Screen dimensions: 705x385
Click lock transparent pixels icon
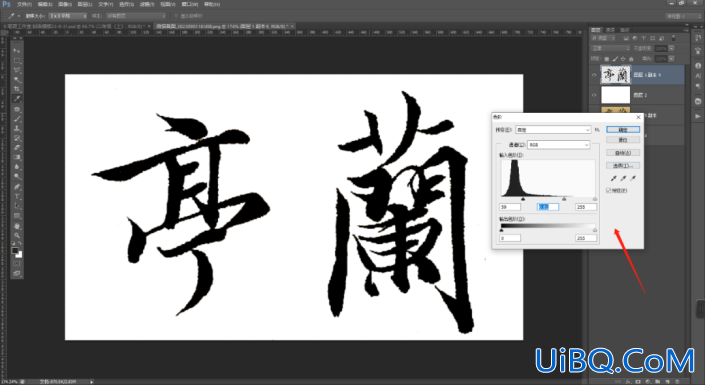[x=607, y=59]
